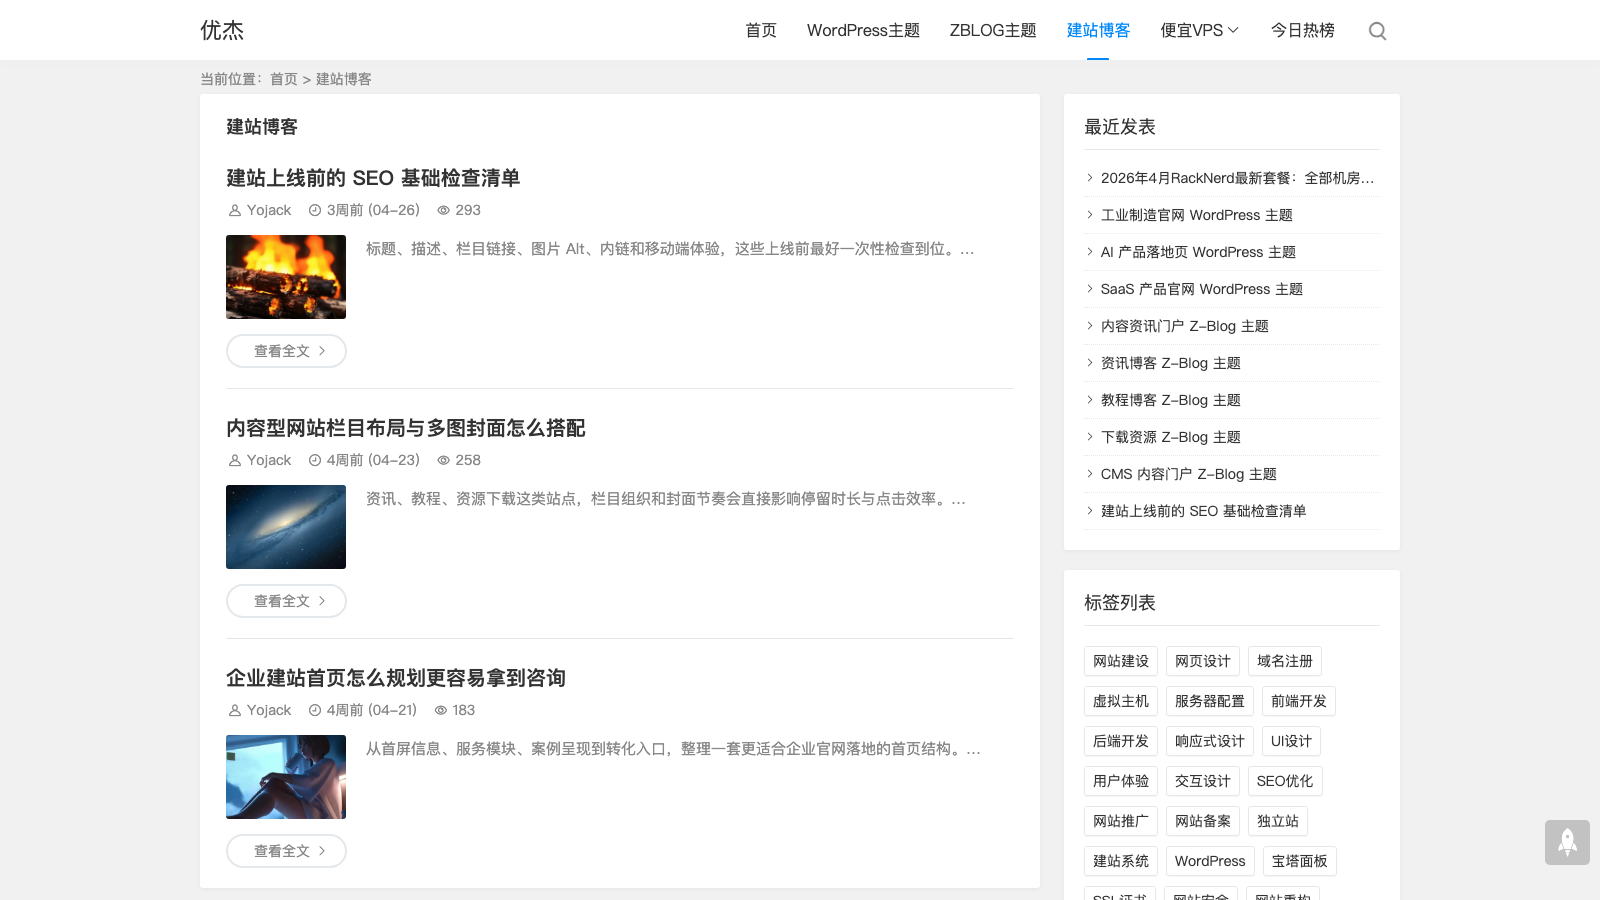Select the 用户体验 tag
Image resolution: width=1600 pixels, height=900 pixels.
pyautogui.click(x=1121, y=781)
